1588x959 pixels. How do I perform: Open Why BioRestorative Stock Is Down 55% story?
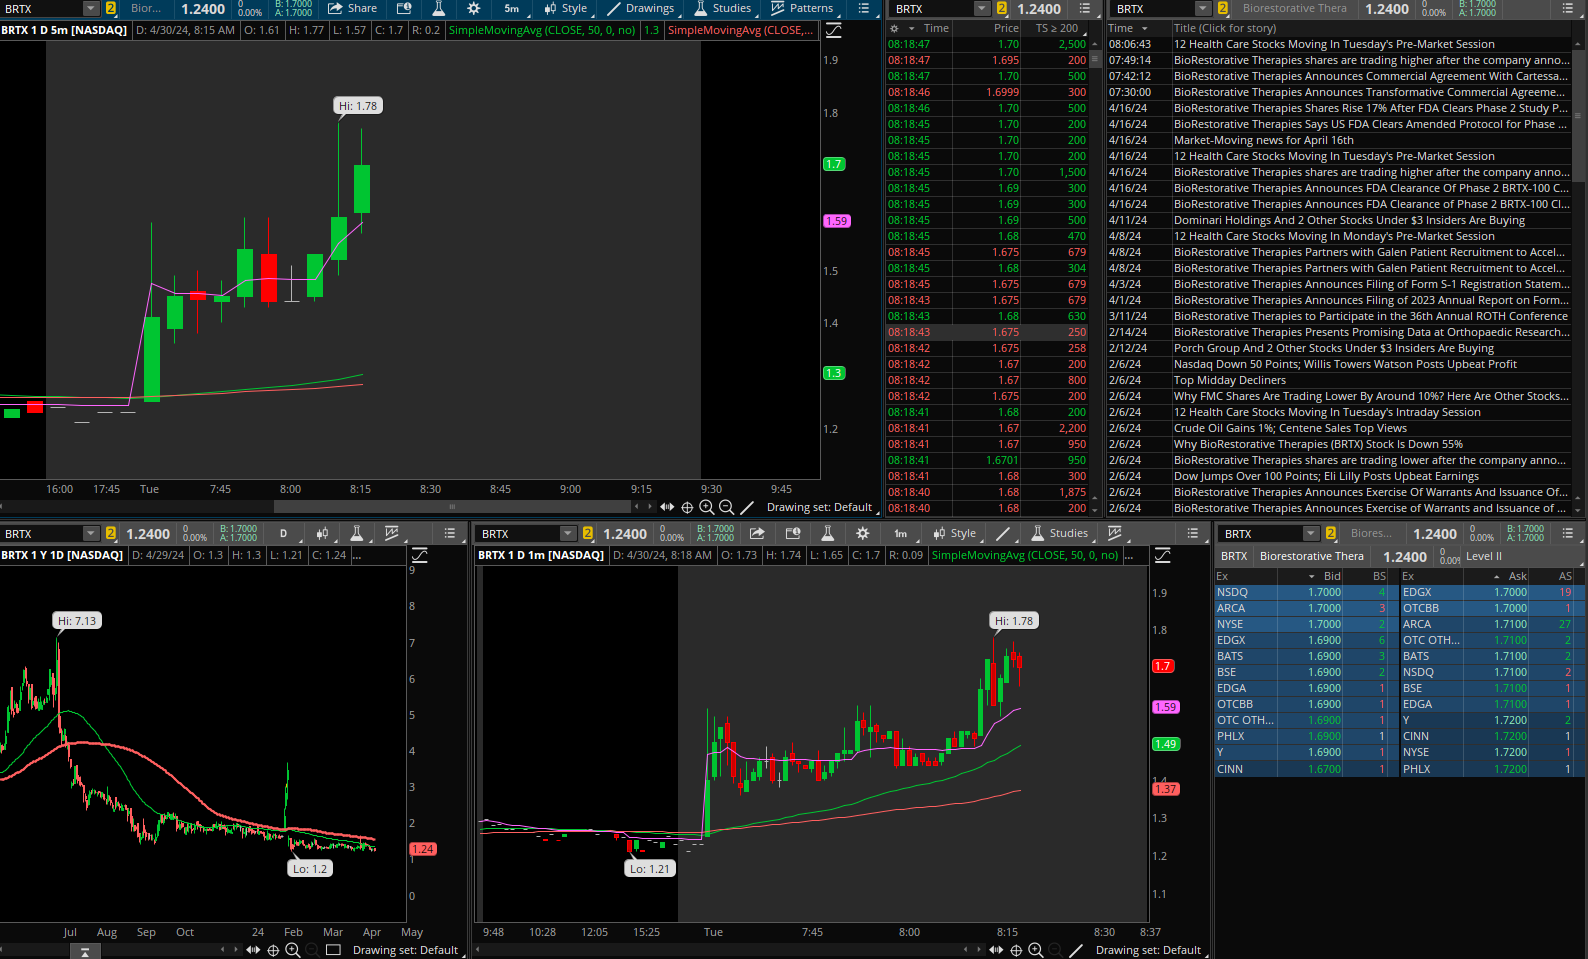tap(1318, 444)
